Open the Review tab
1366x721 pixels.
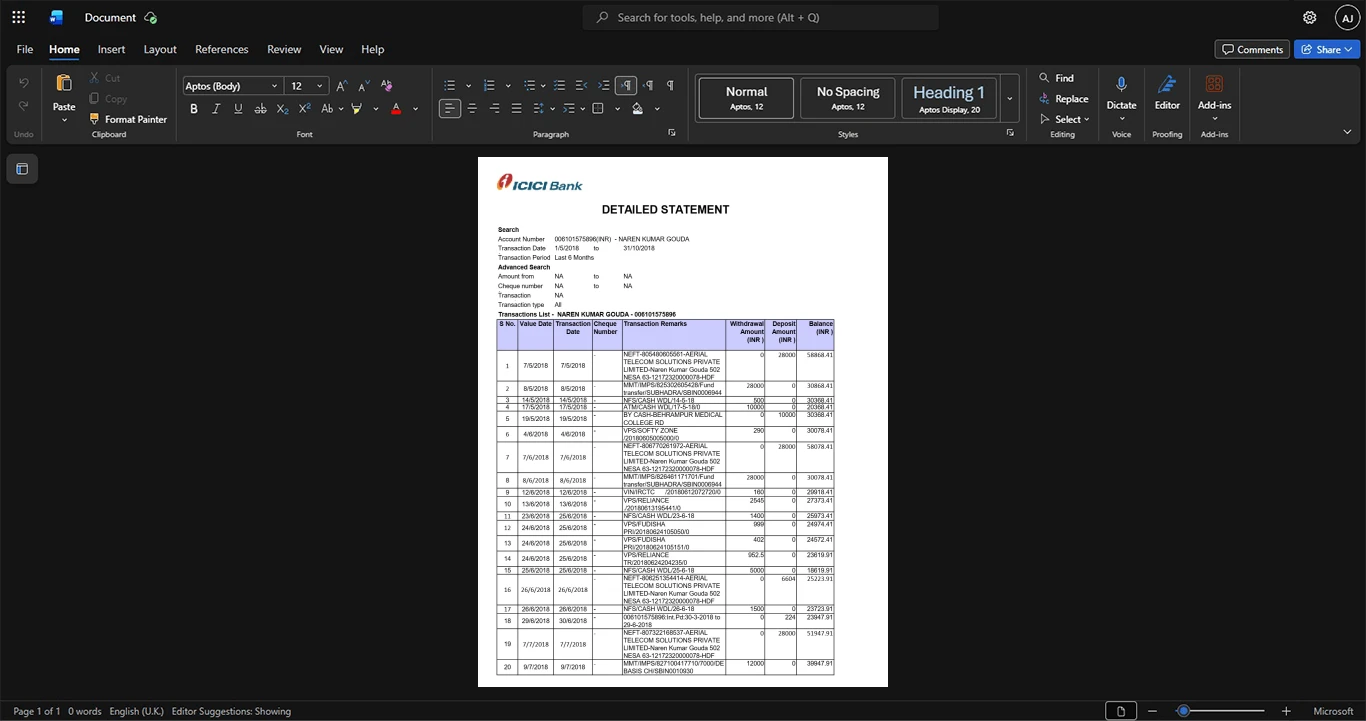pyautogui.click(x=284, y=49)
